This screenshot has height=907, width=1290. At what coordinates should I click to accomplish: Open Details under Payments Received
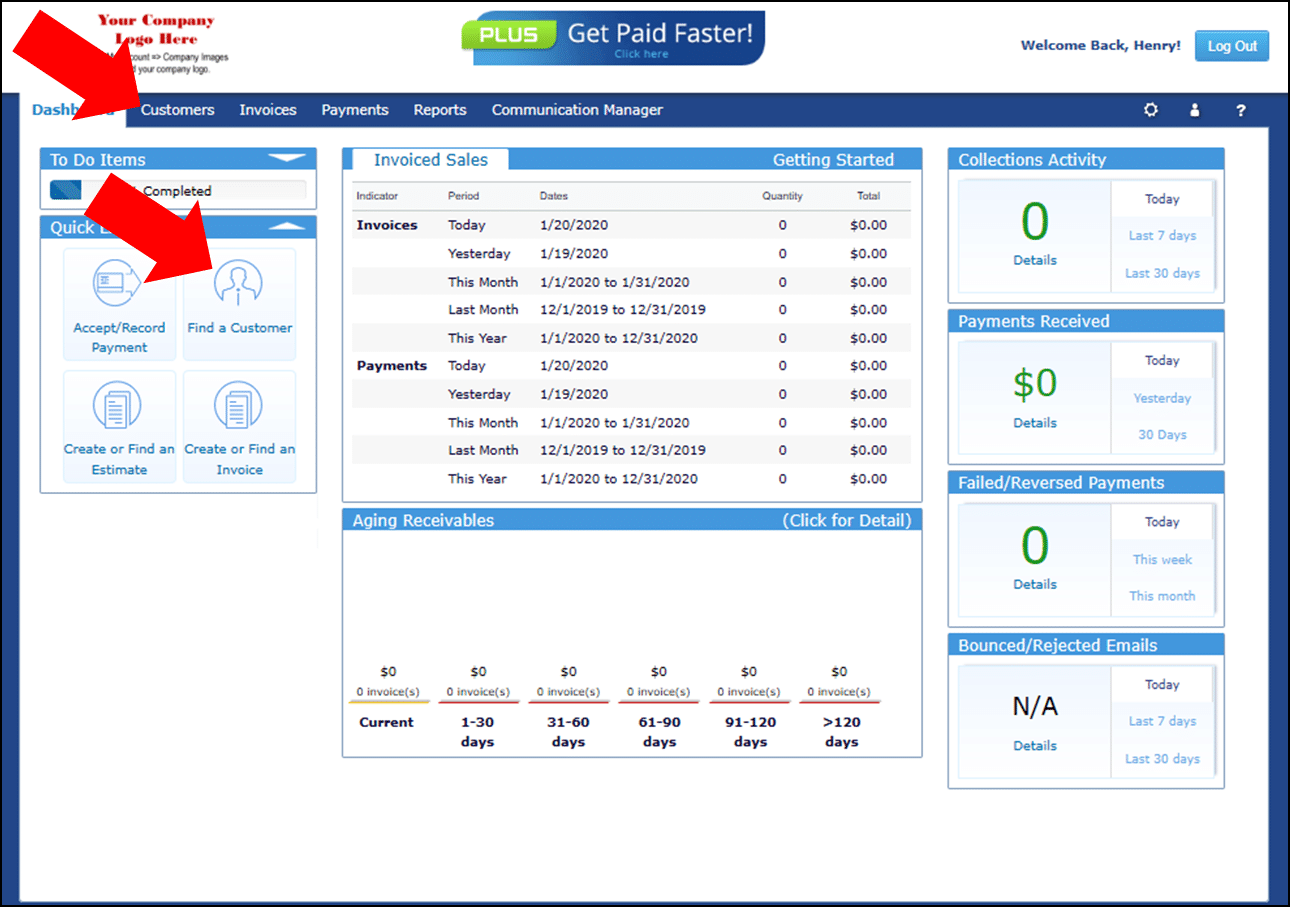1035,423
